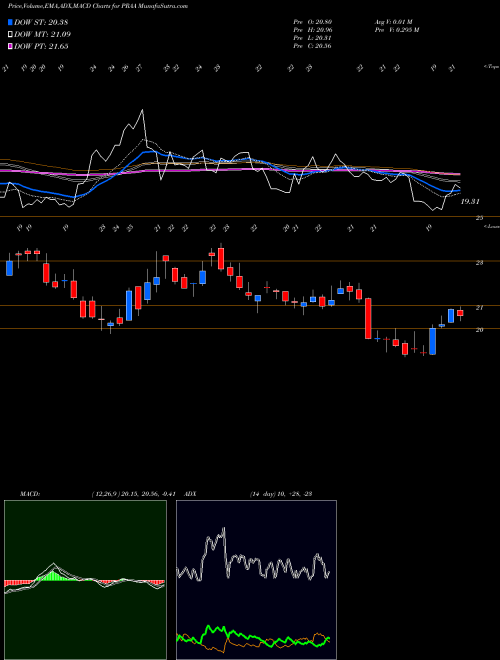Click the tall blue recovery candle after the low
This screenshot has width=500, height=660.
click(432, 341)
